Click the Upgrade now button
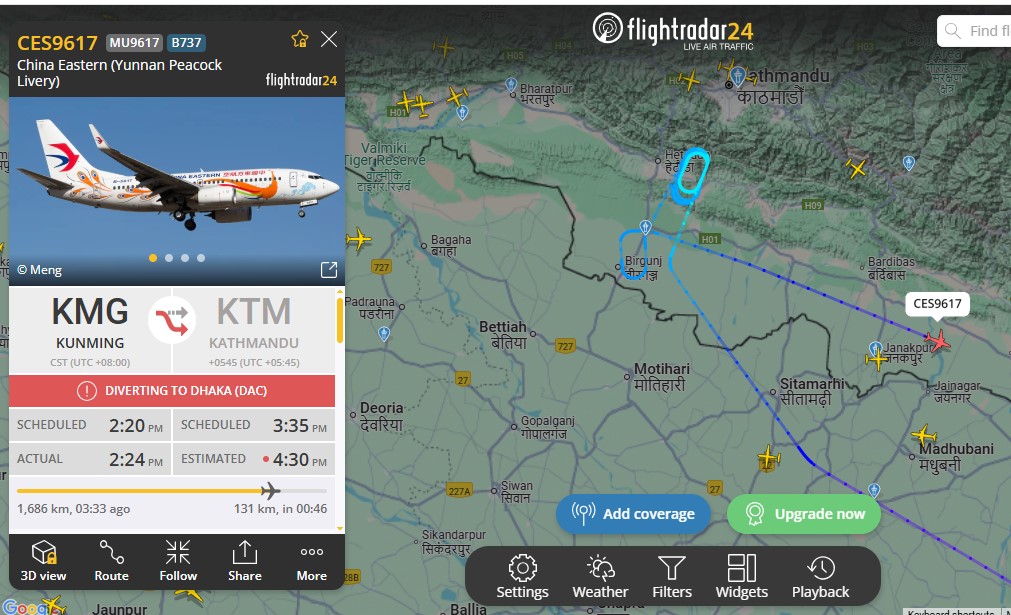This screenshot has width=1011, height=615. tap(803, 514)
